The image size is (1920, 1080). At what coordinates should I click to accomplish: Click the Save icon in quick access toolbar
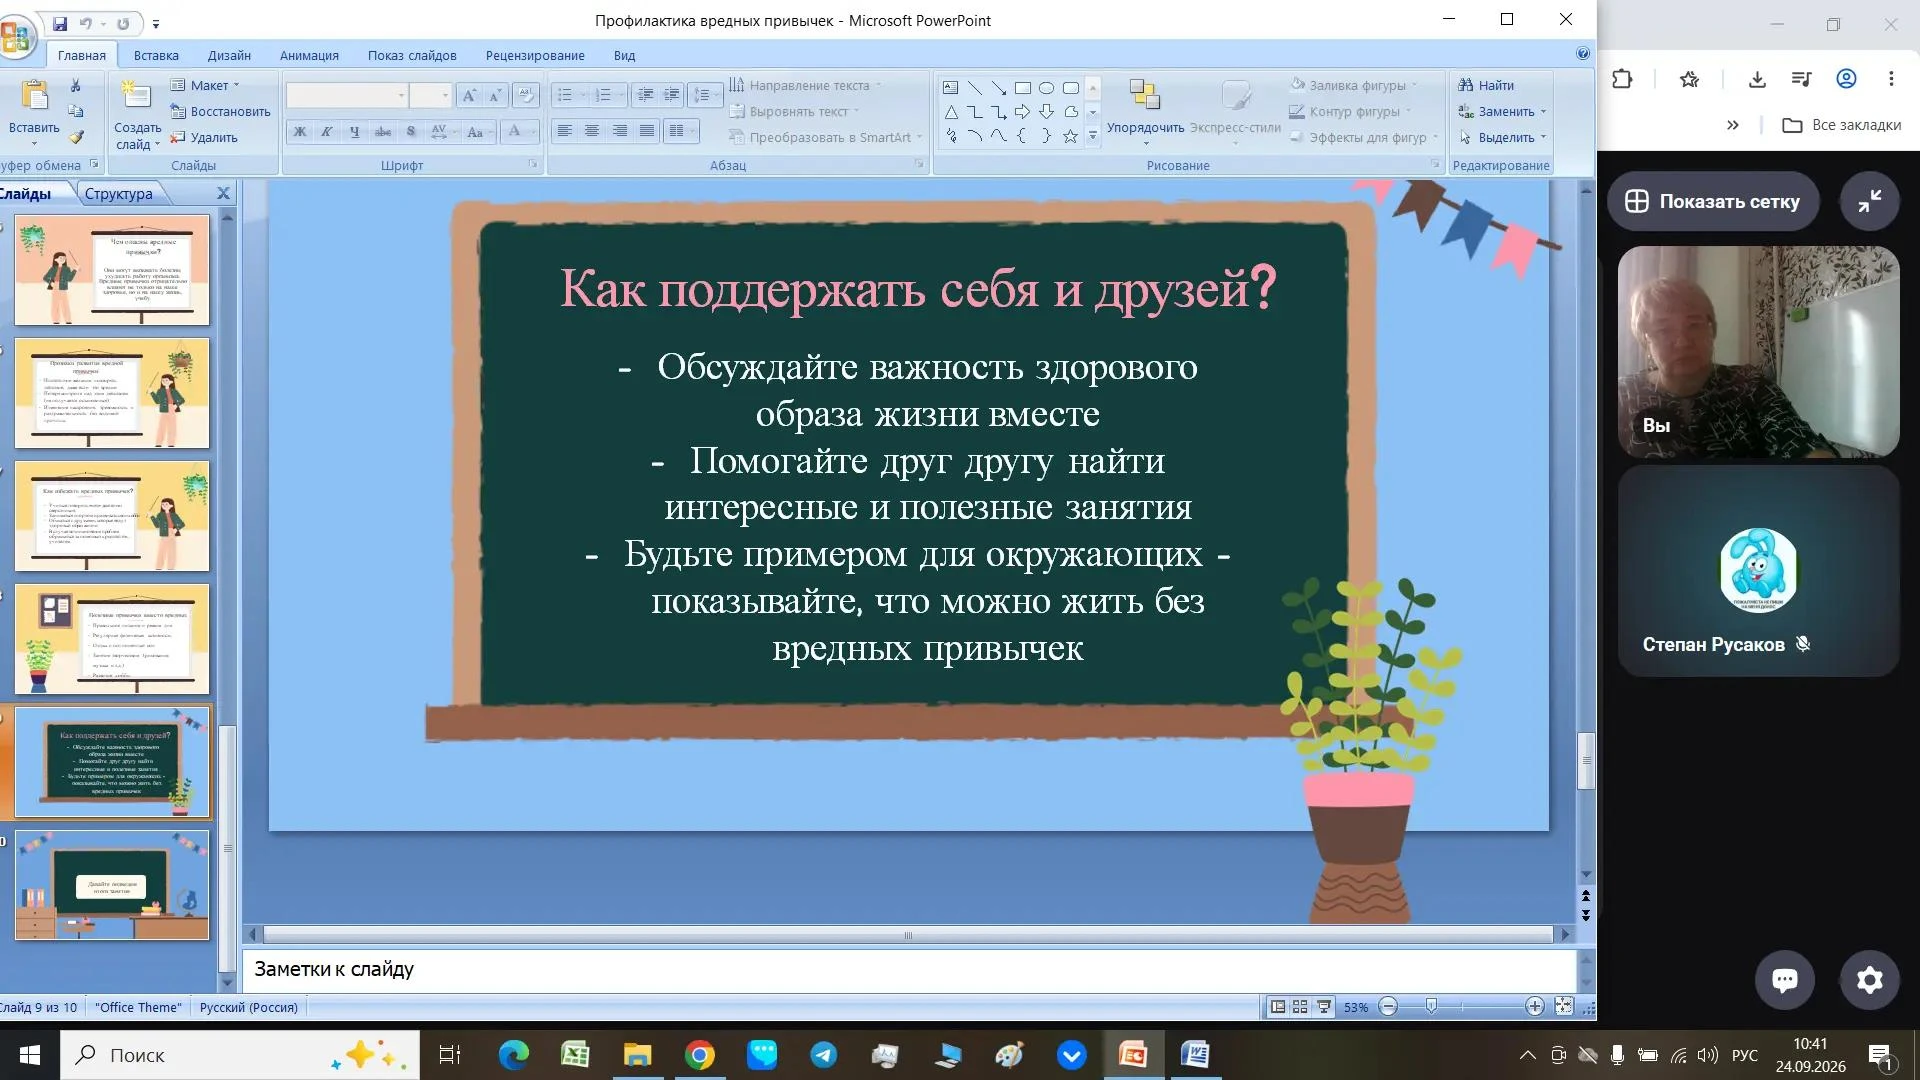pyautogui.click(x=60, y=23)
